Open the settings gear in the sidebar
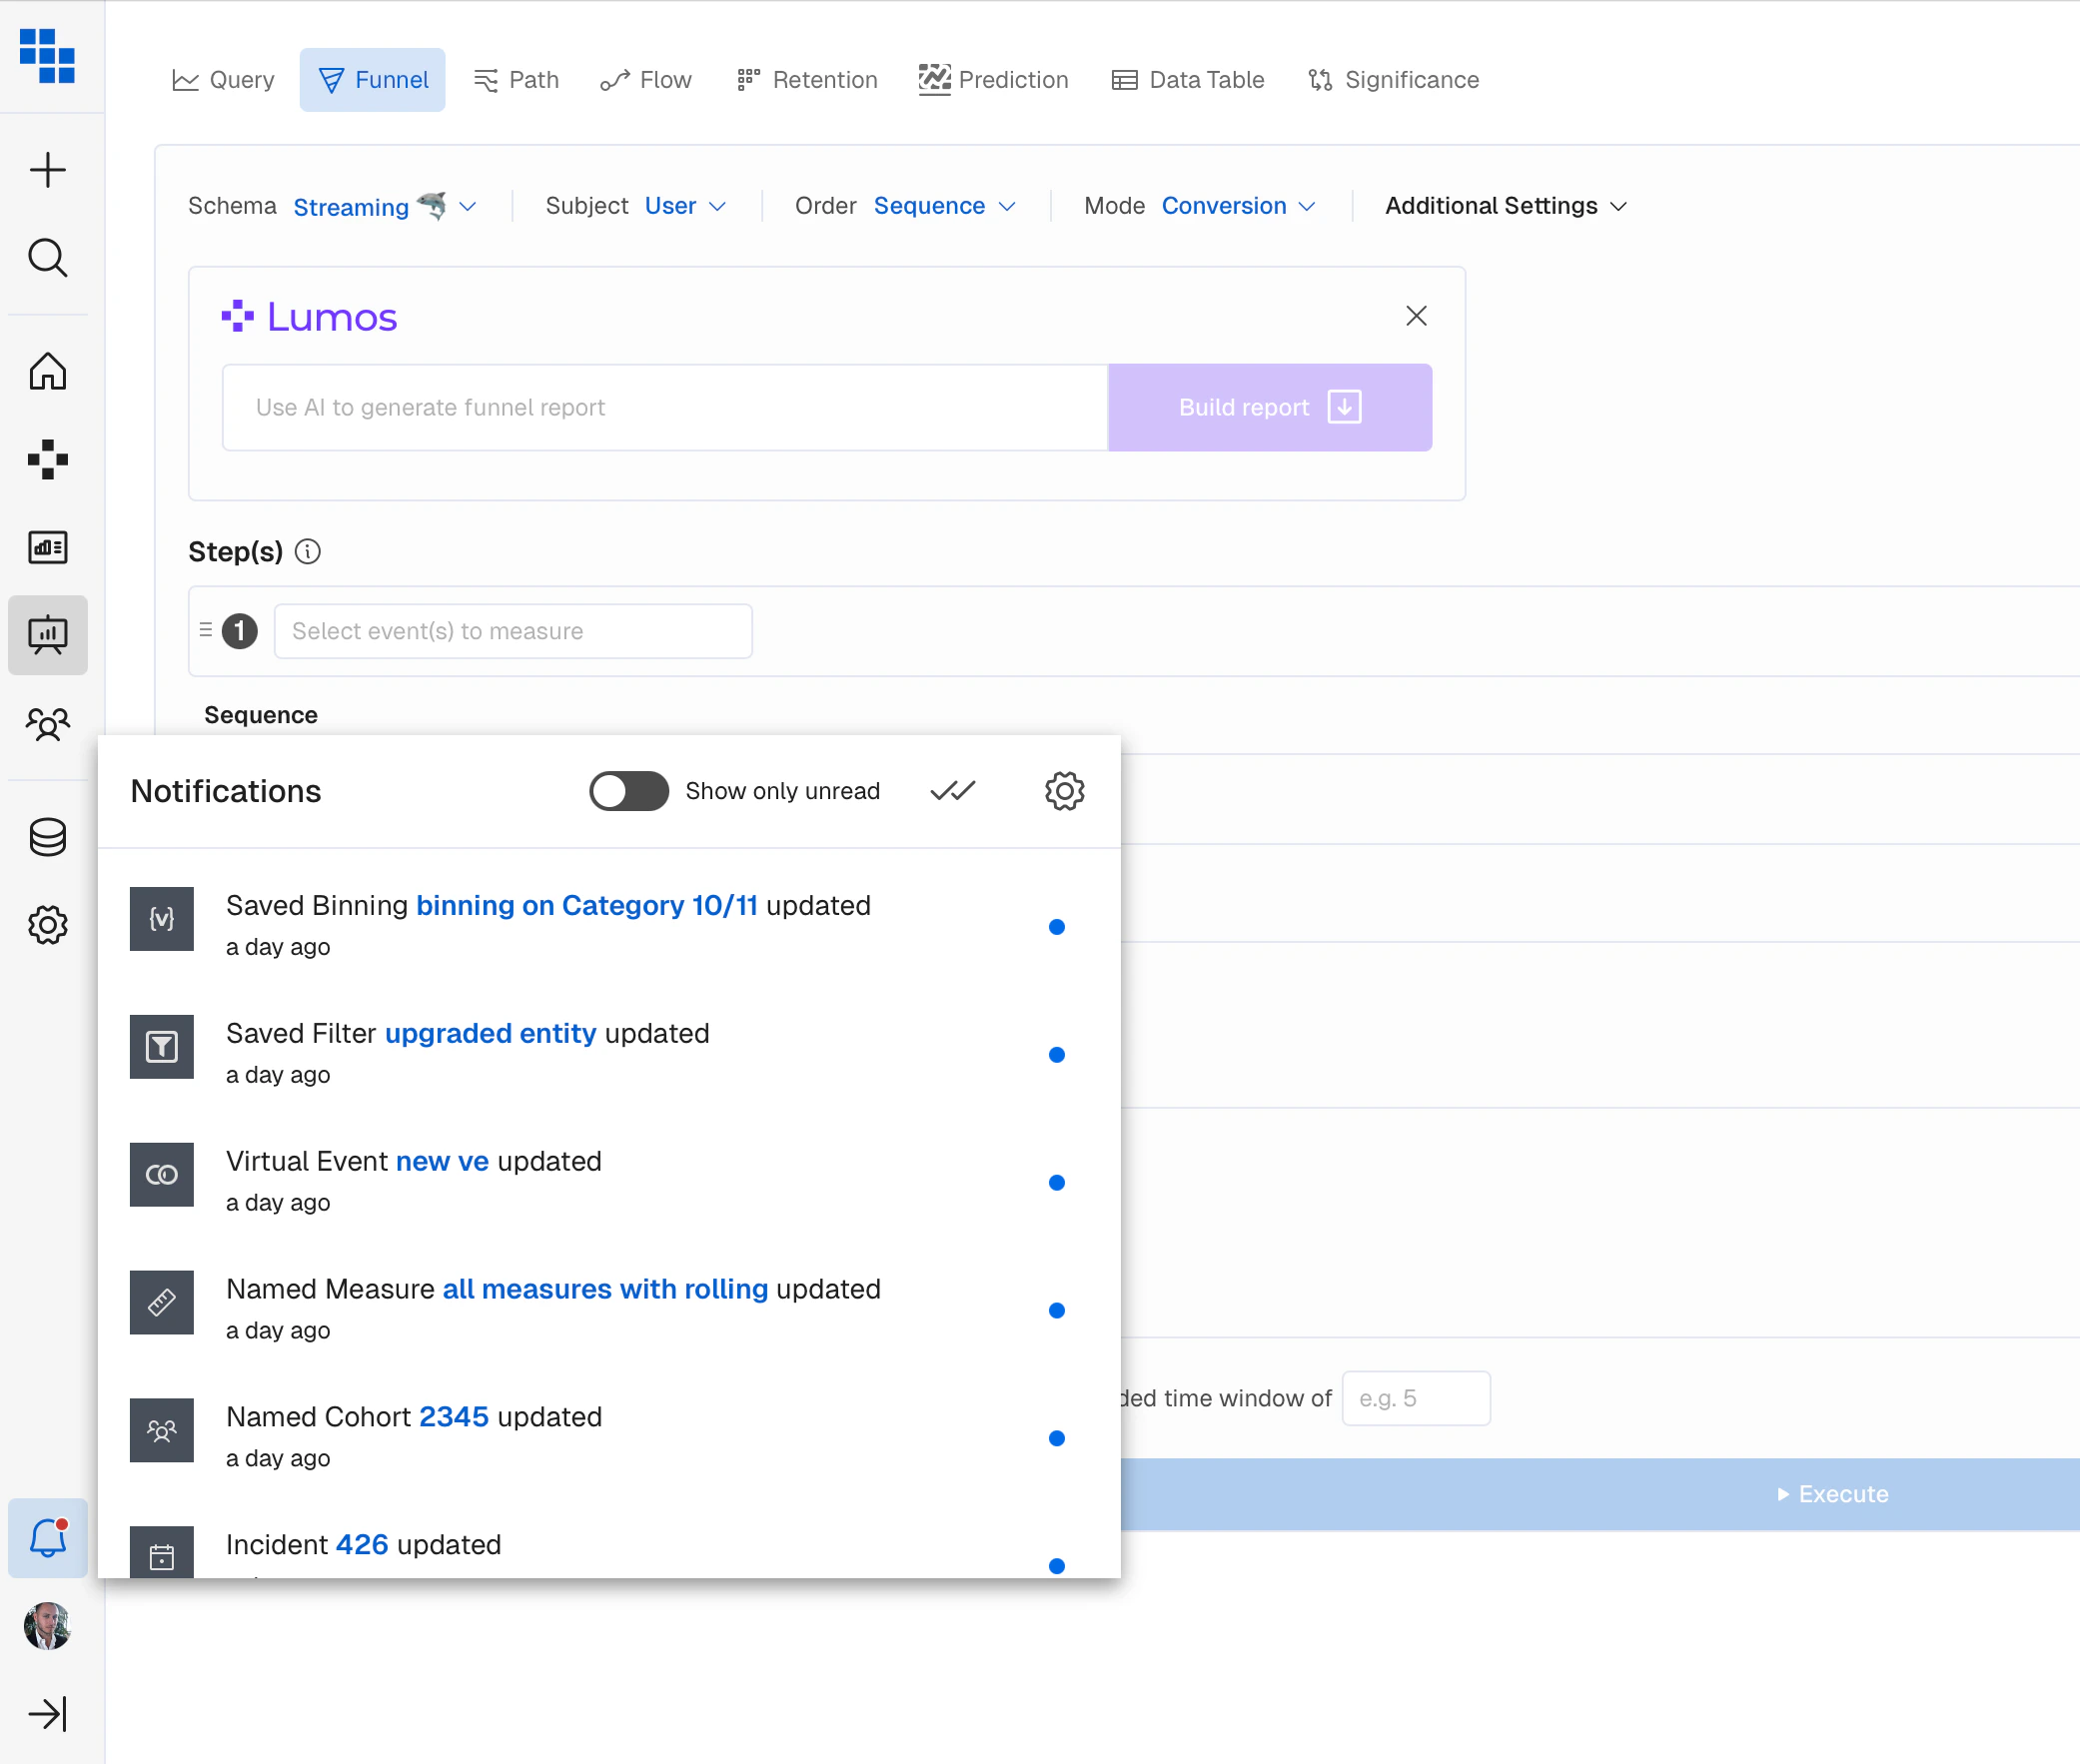 pos(47,925)
